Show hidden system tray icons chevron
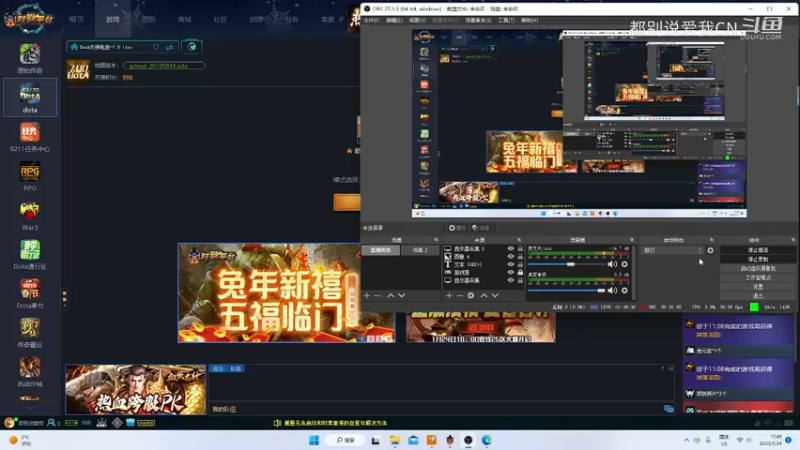 tap(686, 440)
